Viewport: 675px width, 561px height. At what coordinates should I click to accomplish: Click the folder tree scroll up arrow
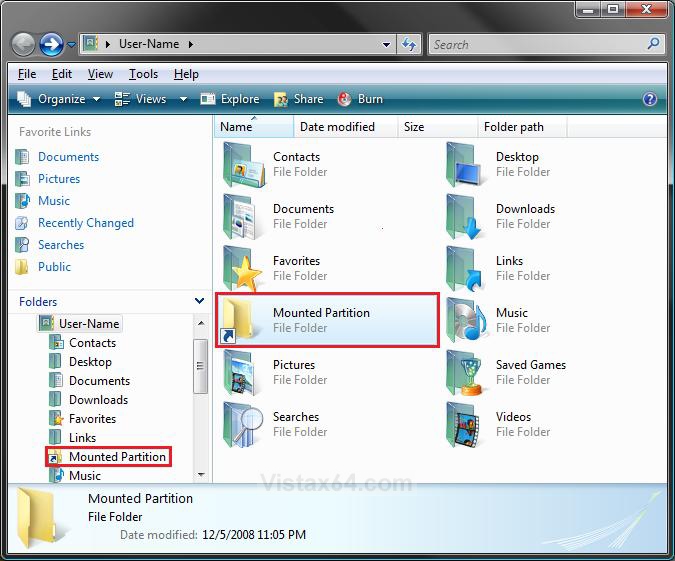[x=201, y=323]
